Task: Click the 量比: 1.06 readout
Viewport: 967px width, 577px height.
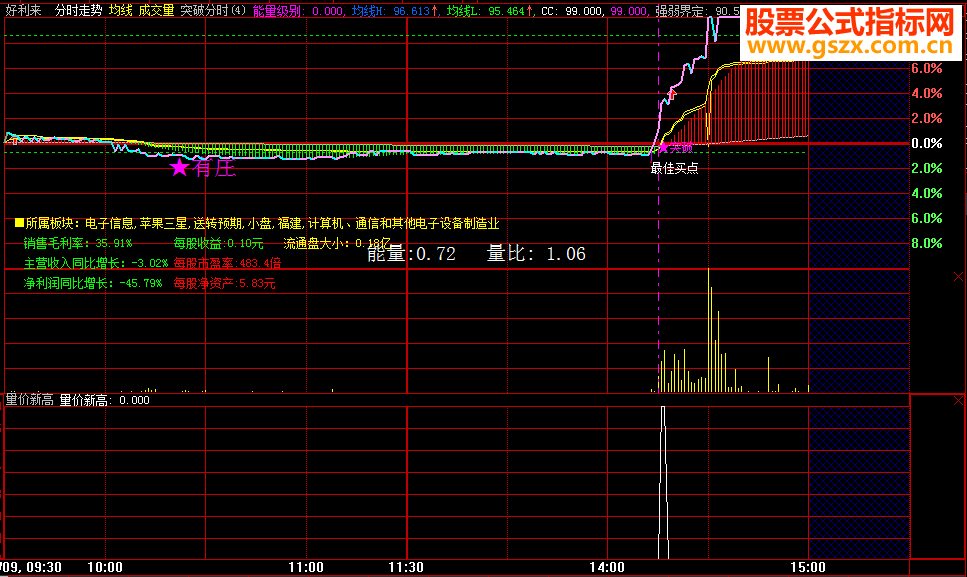Action: (x=537, y=254)
